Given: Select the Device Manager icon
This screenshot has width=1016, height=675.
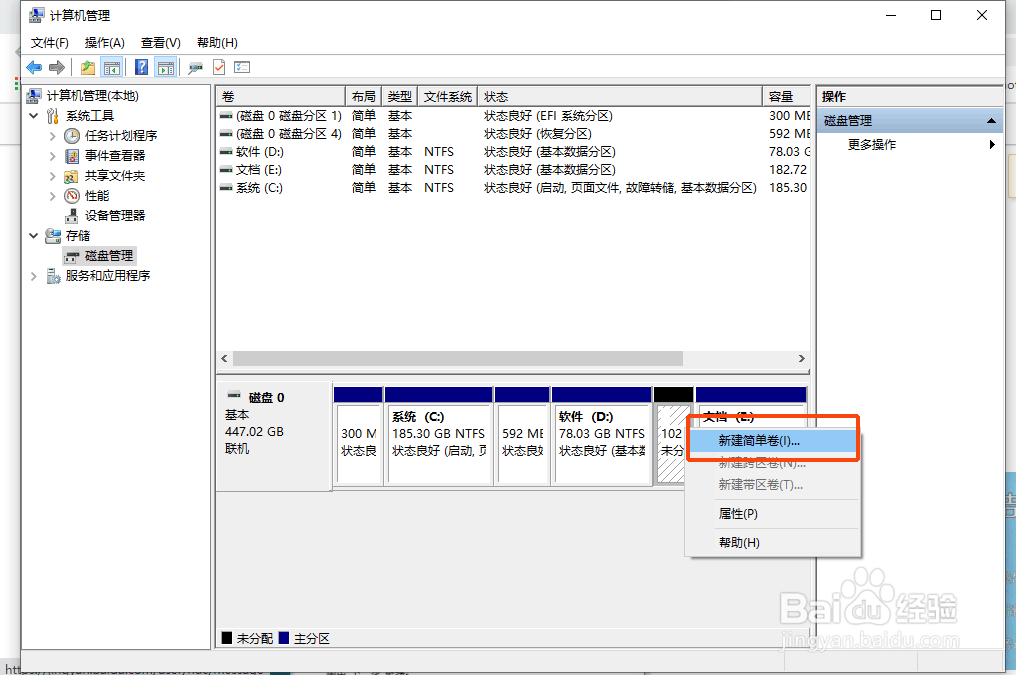Looking at the screenshot, I should tap(72, 216).
